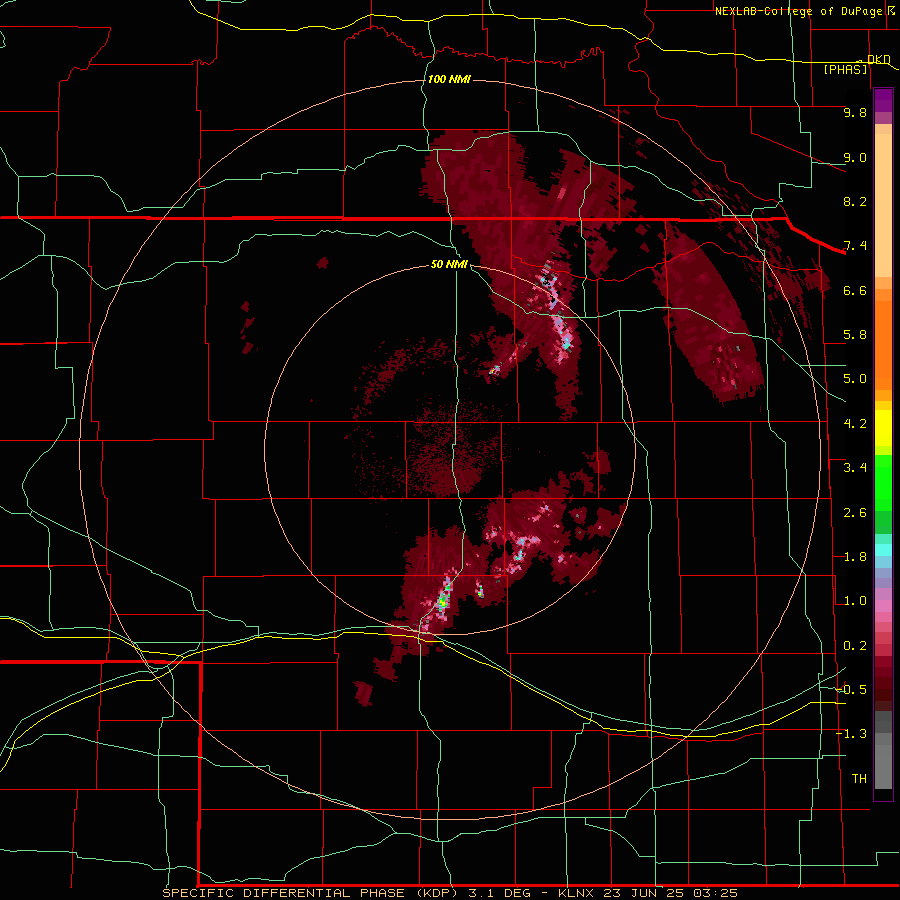Click the [PHAS] label above the color bar
Screen dimensions: 900x900
[845, 70]
